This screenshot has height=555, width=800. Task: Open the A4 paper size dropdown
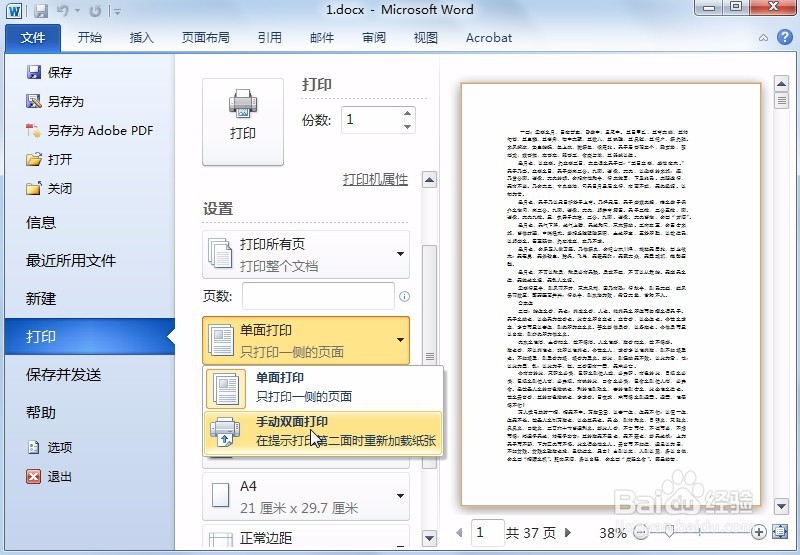point(306,496)
